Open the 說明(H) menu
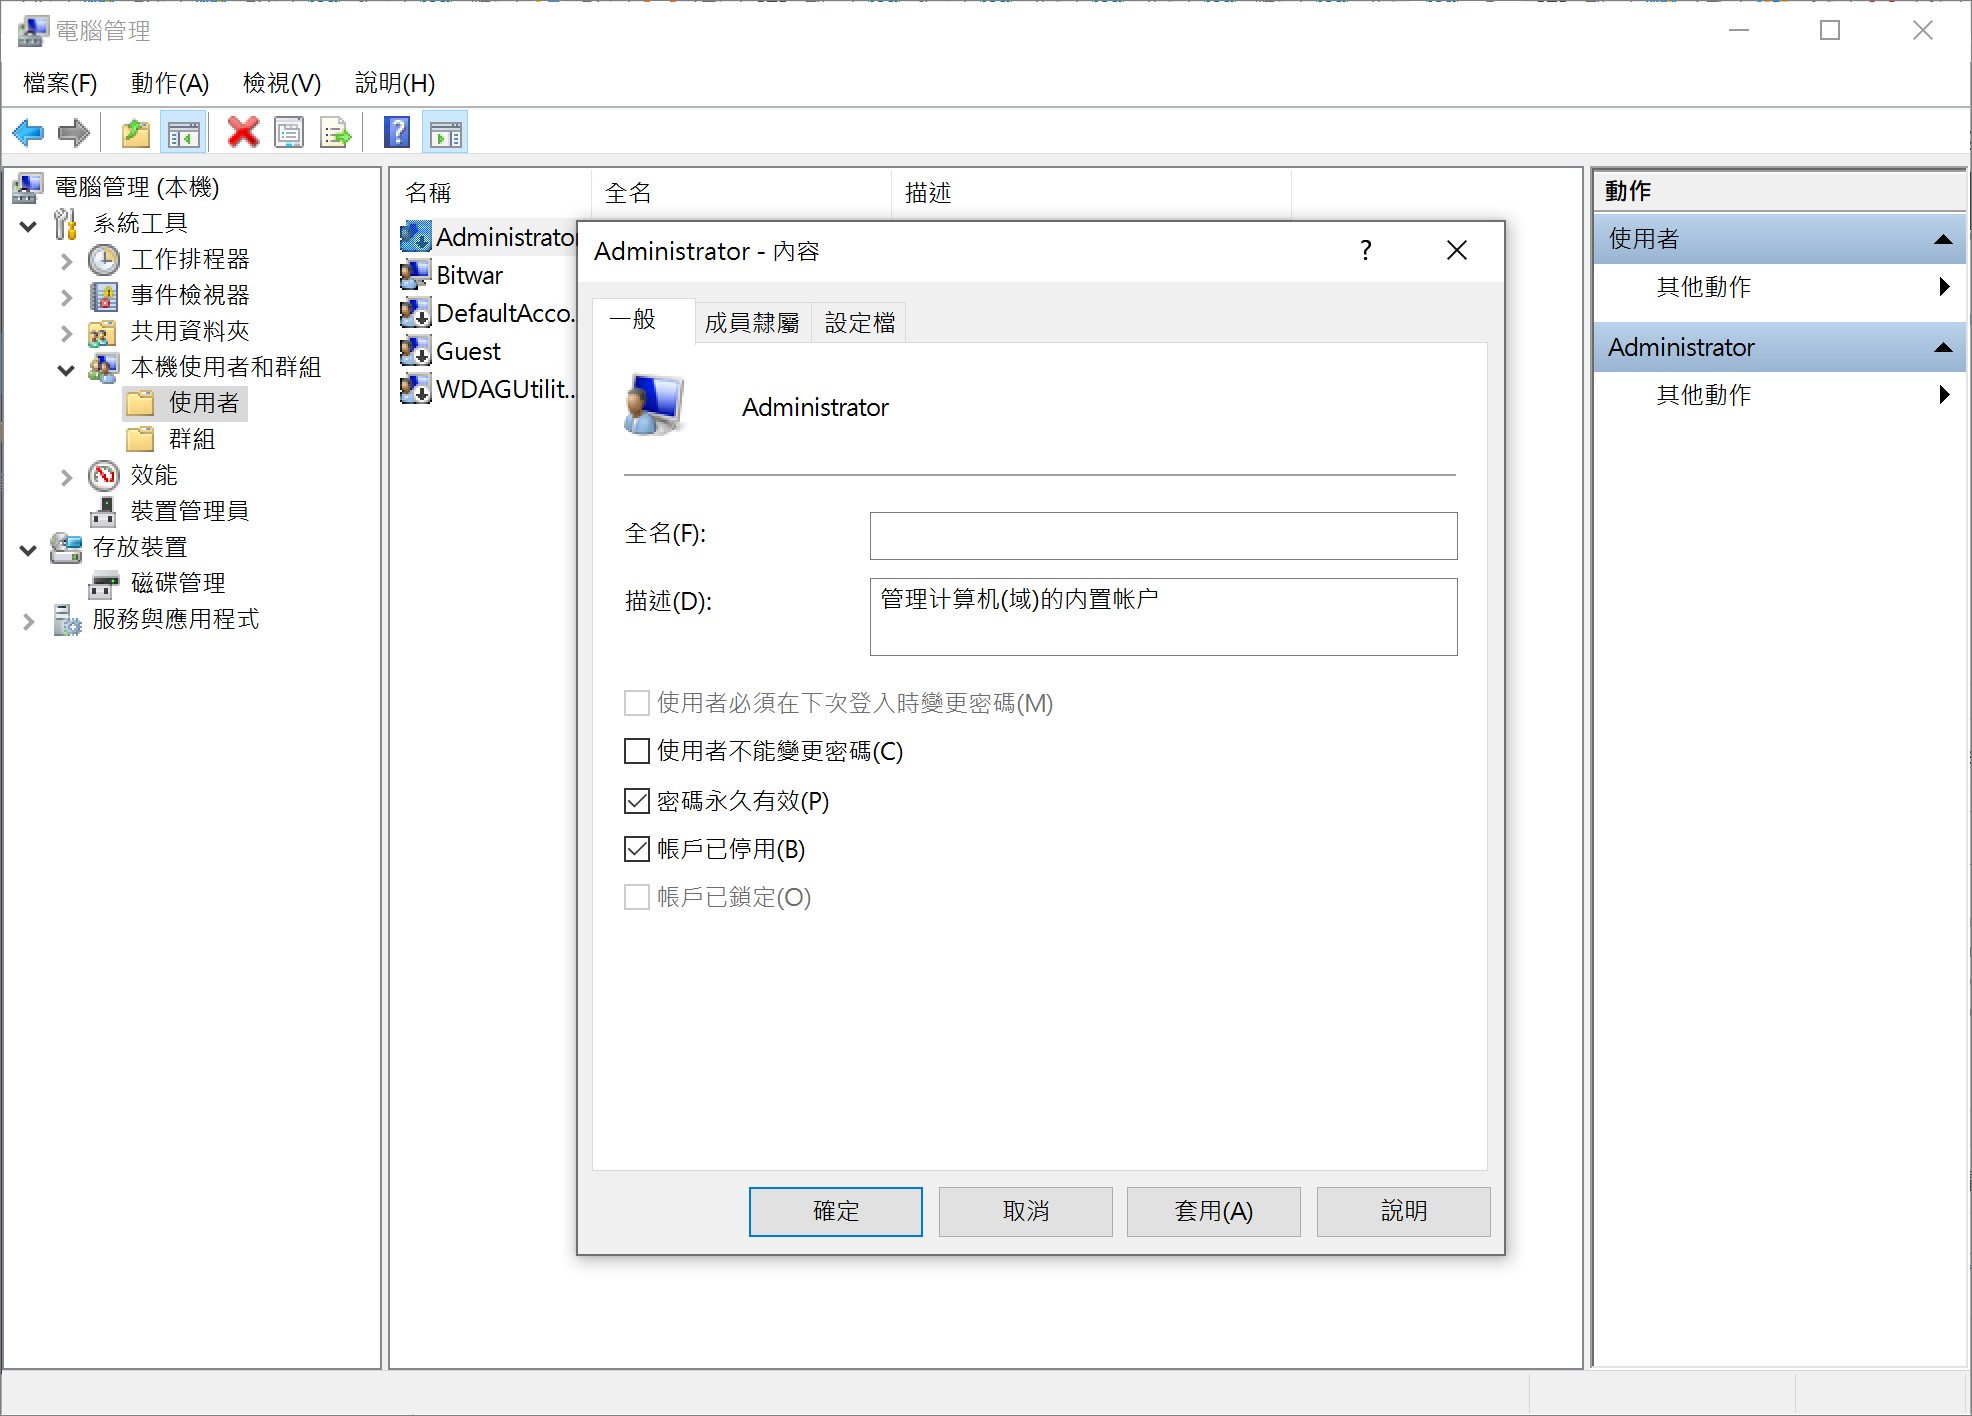This screenshot has width=1972, height=1416. point(395,83)
